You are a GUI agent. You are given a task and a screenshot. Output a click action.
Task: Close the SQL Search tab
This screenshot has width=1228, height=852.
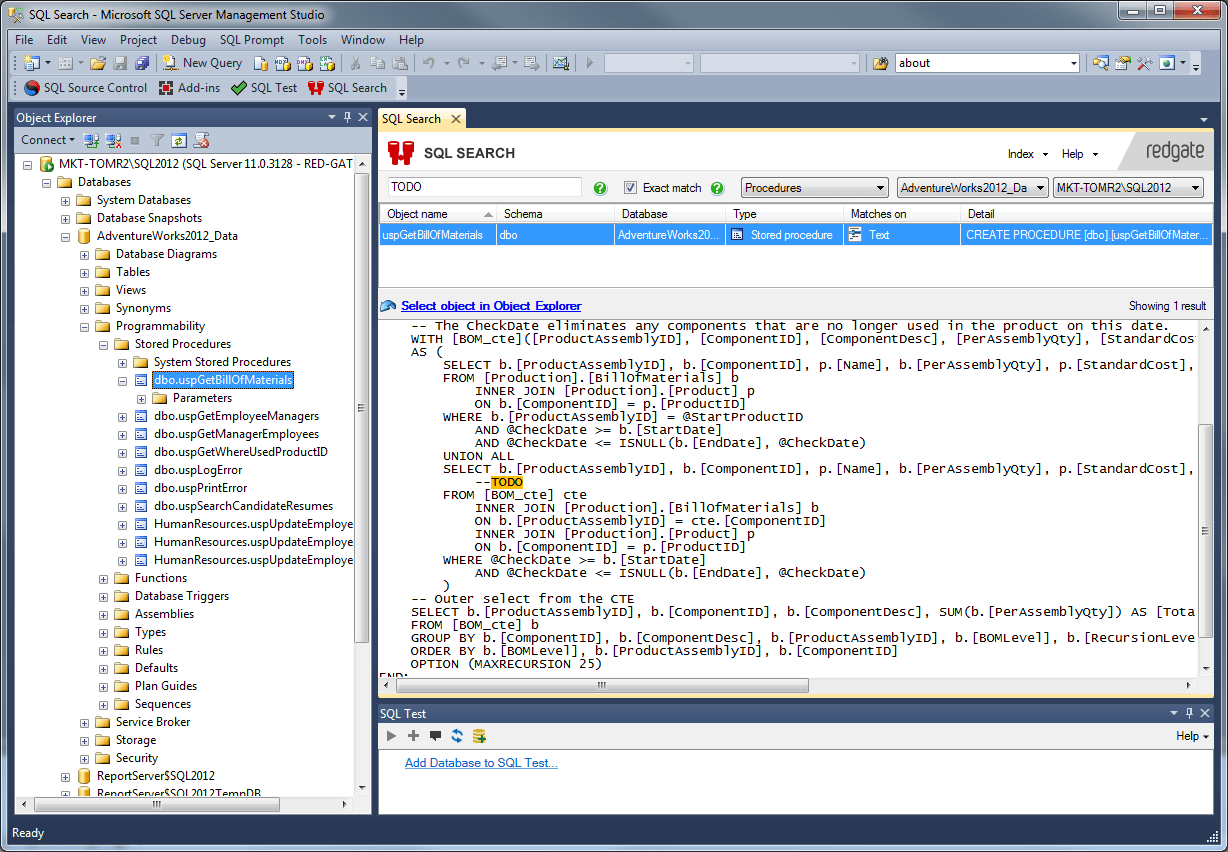(x=455, y=119)
